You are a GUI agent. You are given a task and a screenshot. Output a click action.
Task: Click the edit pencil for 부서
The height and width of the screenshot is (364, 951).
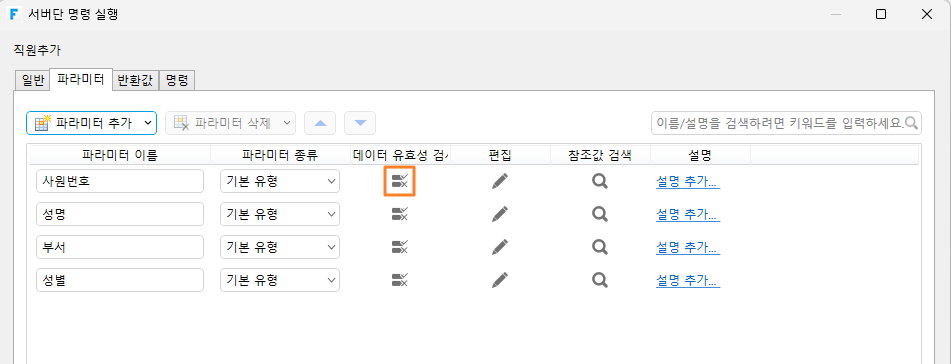[500, 246]
